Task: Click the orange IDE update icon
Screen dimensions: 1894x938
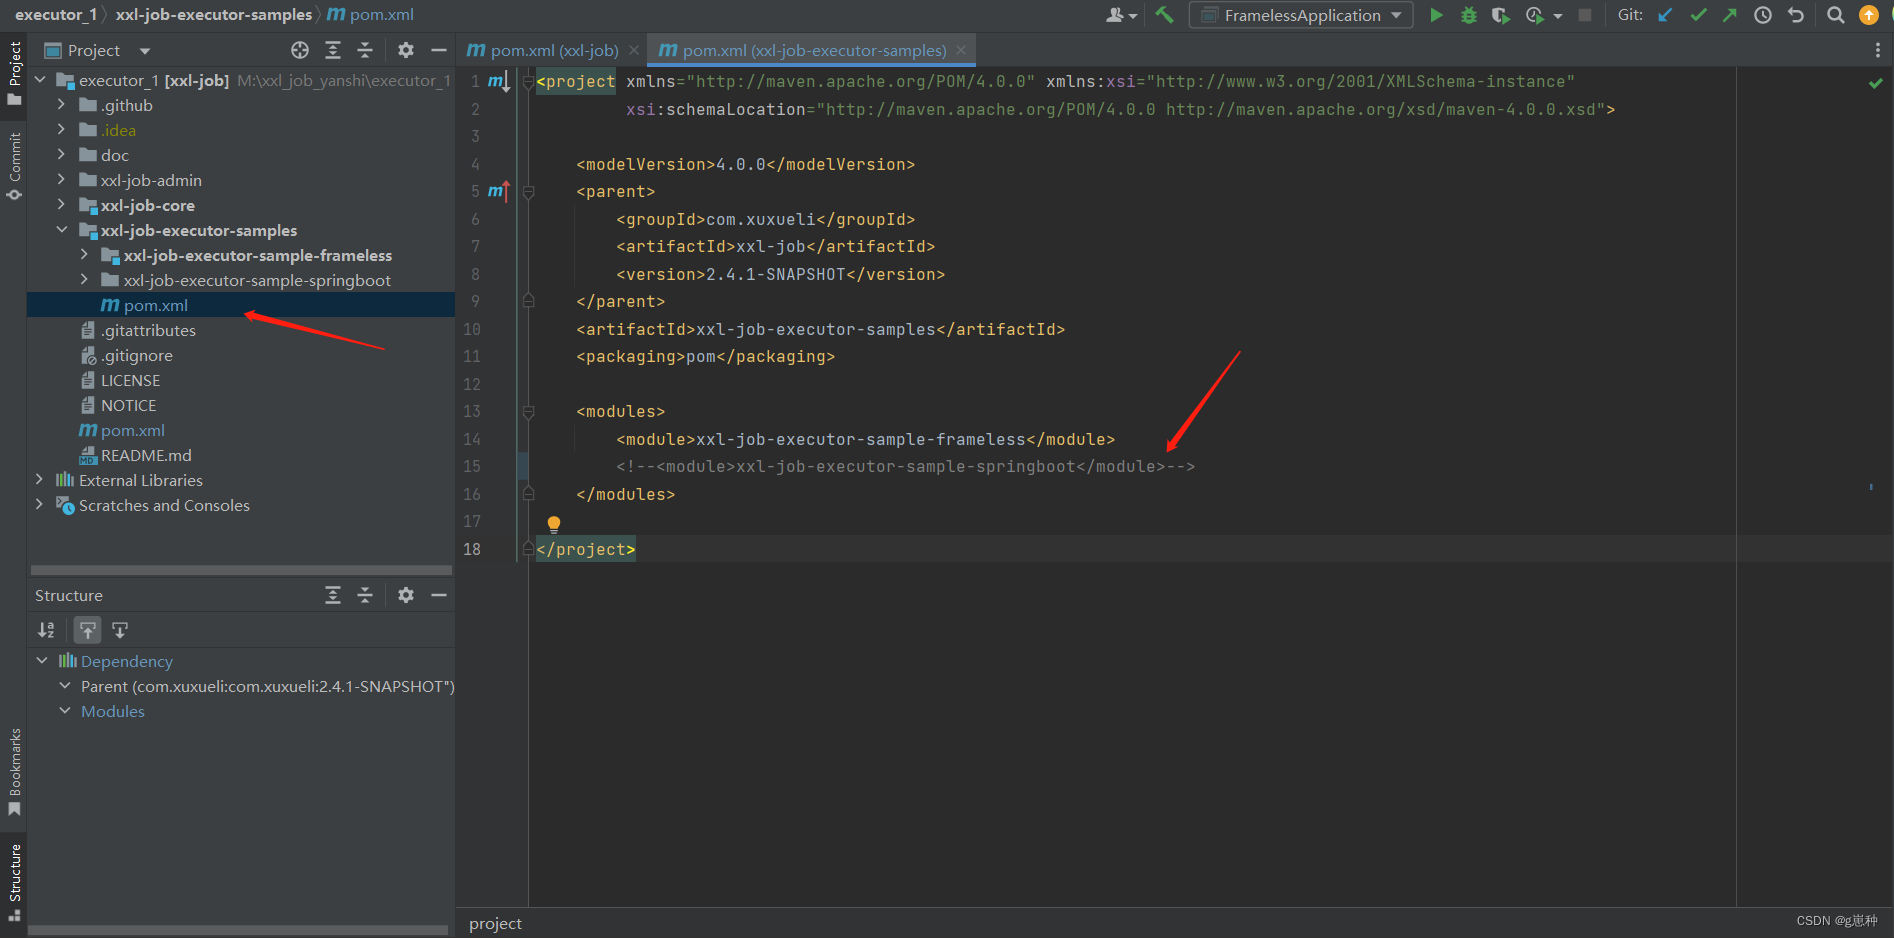Action: point(1868,15)
